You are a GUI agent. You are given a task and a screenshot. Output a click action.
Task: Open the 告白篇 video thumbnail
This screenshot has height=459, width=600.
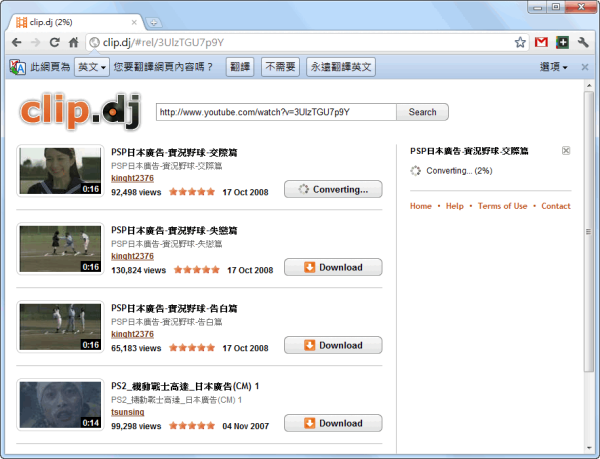point(60,327)
